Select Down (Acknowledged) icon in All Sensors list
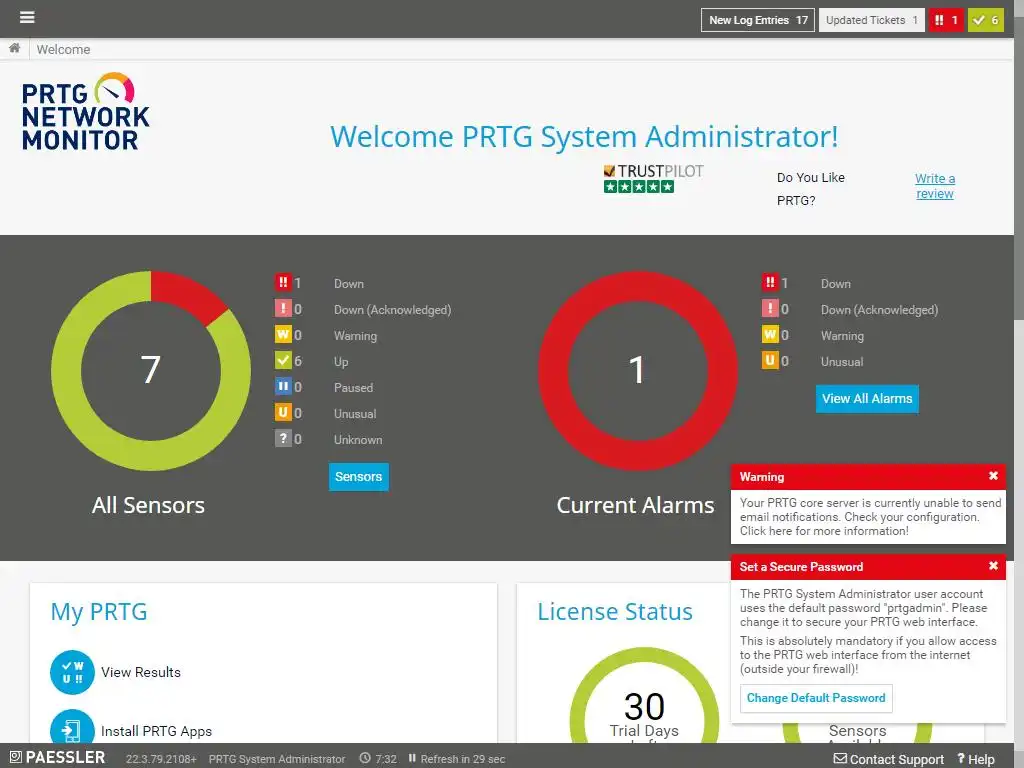1024x768 pixels. tap(283, 309)
